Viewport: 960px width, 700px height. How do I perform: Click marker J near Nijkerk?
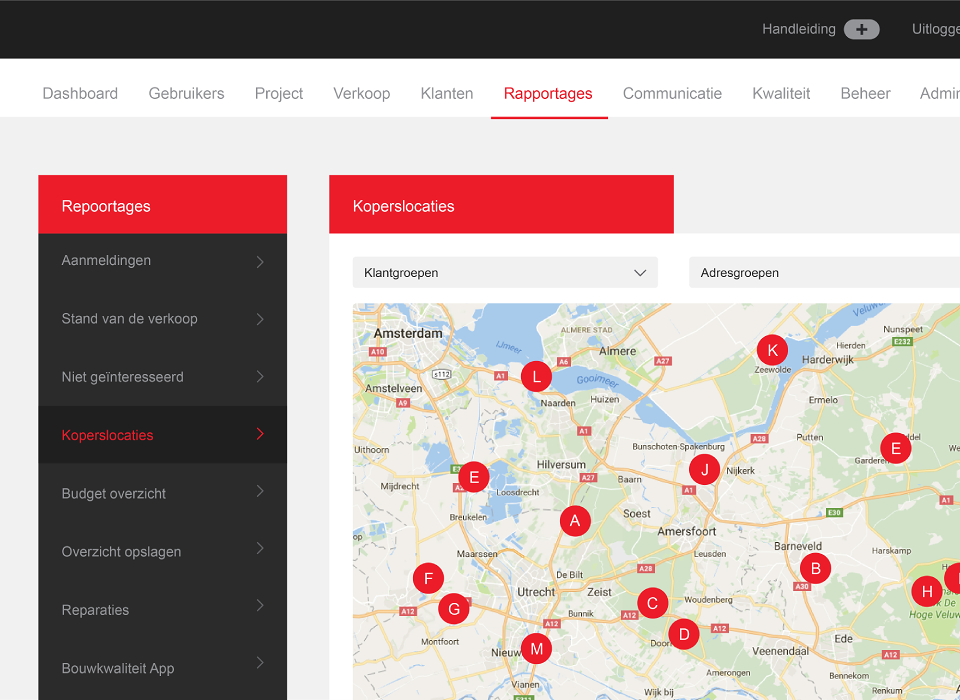tap(704, 469)
